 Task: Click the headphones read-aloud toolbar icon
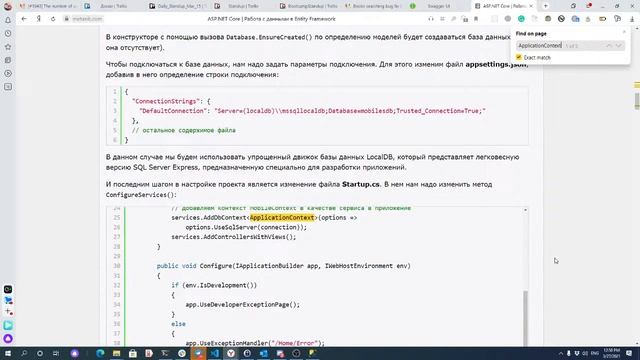pos(431,19)
